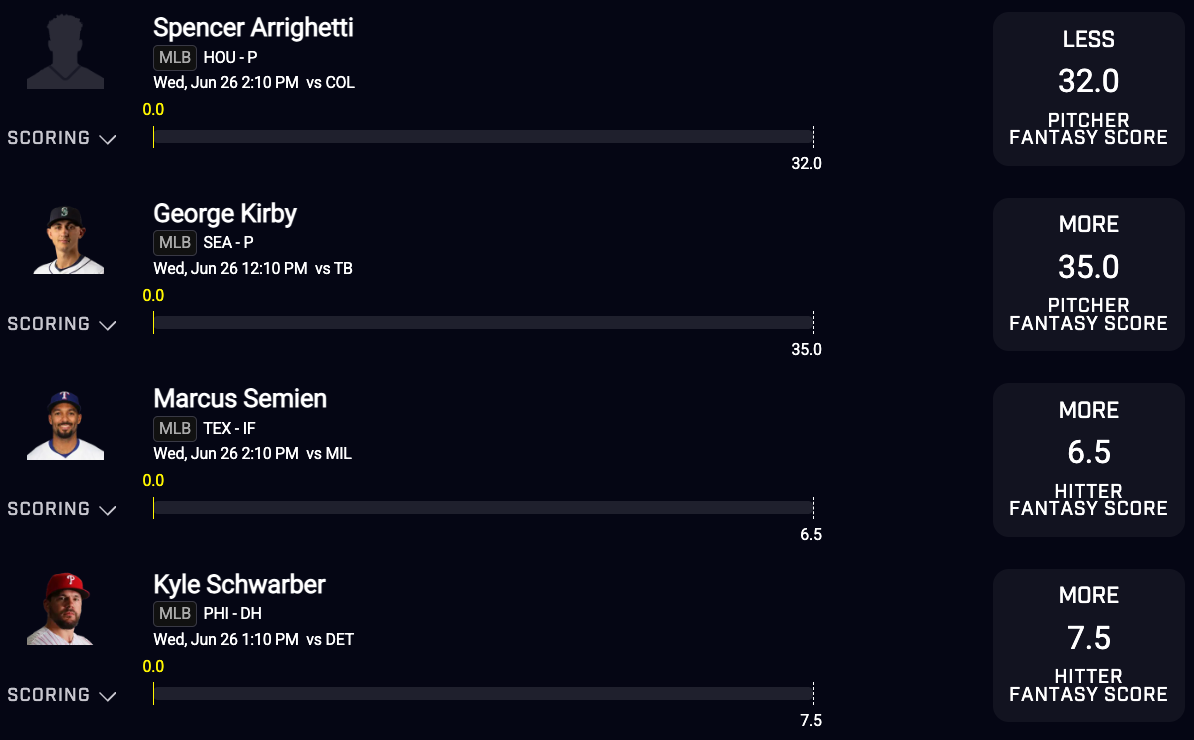Open the Kyle Schwarber player name

point(239,585)
